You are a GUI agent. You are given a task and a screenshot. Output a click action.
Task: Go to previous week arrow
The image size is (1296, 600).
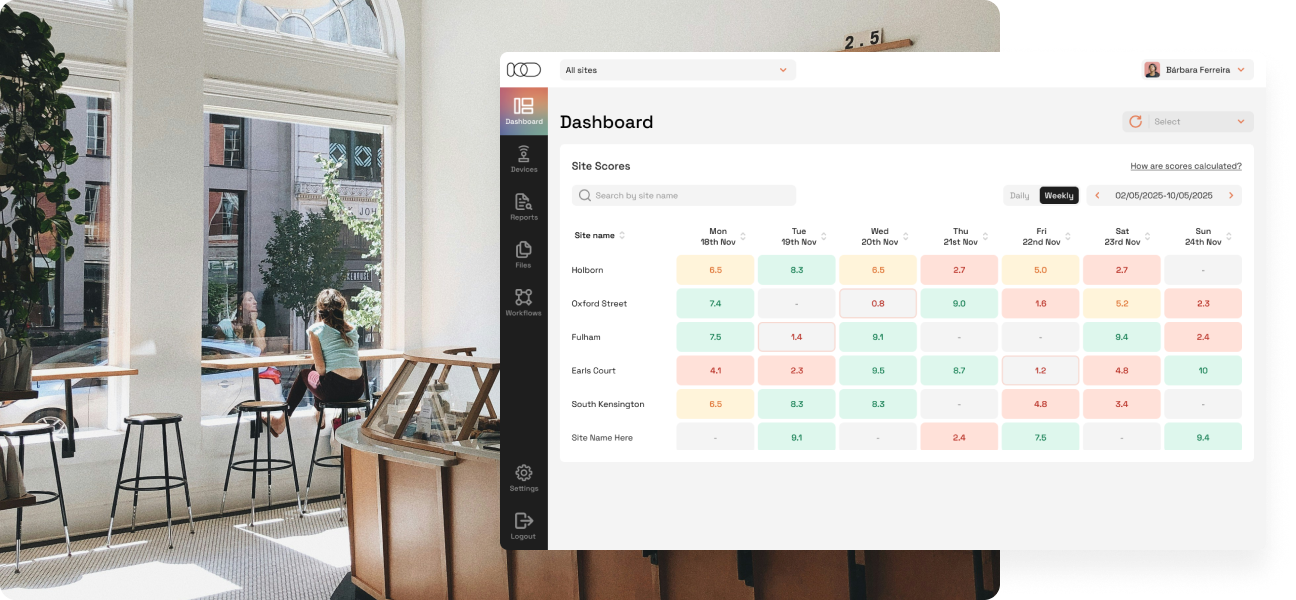[x=1097, y=196]
